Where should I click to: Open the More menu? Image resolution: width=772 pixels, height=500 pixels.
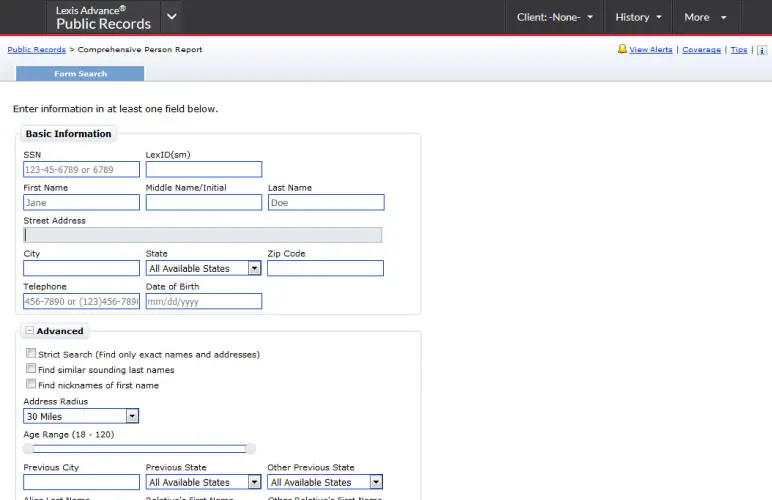click(x=705, y=17)
